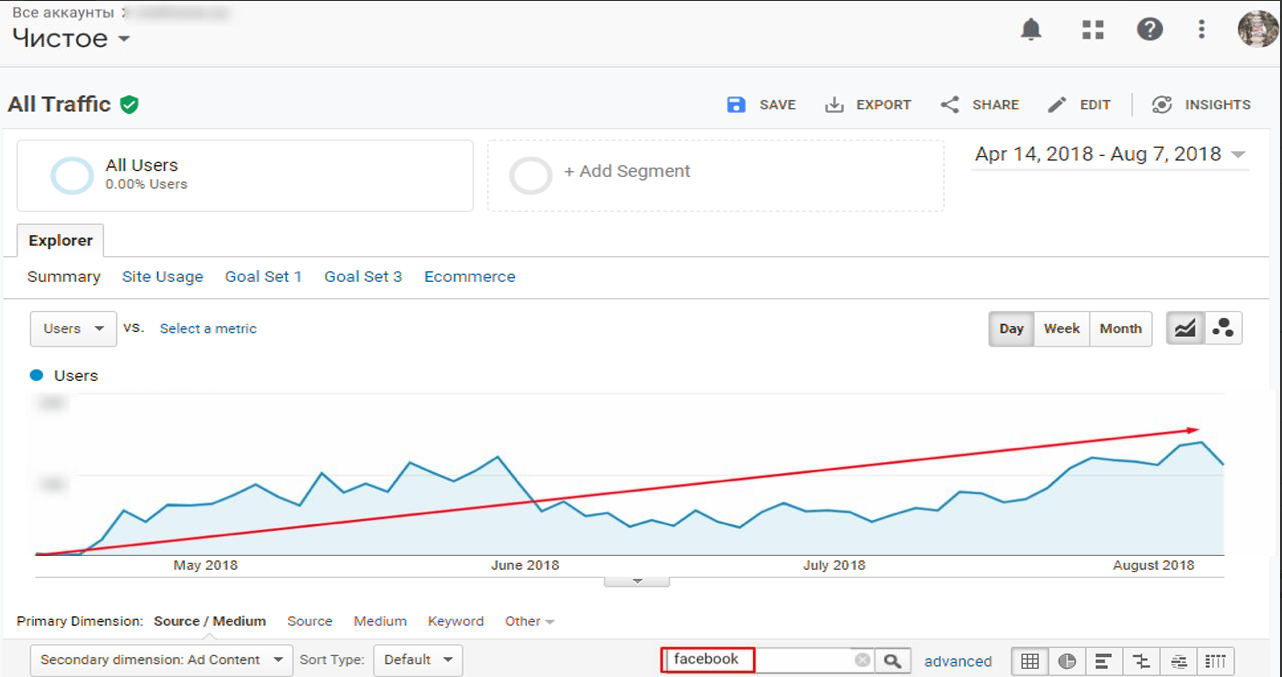Click the Все аккаунты breadcrumb
Viewport: 1282px width, 677px height.
(65, 12)
